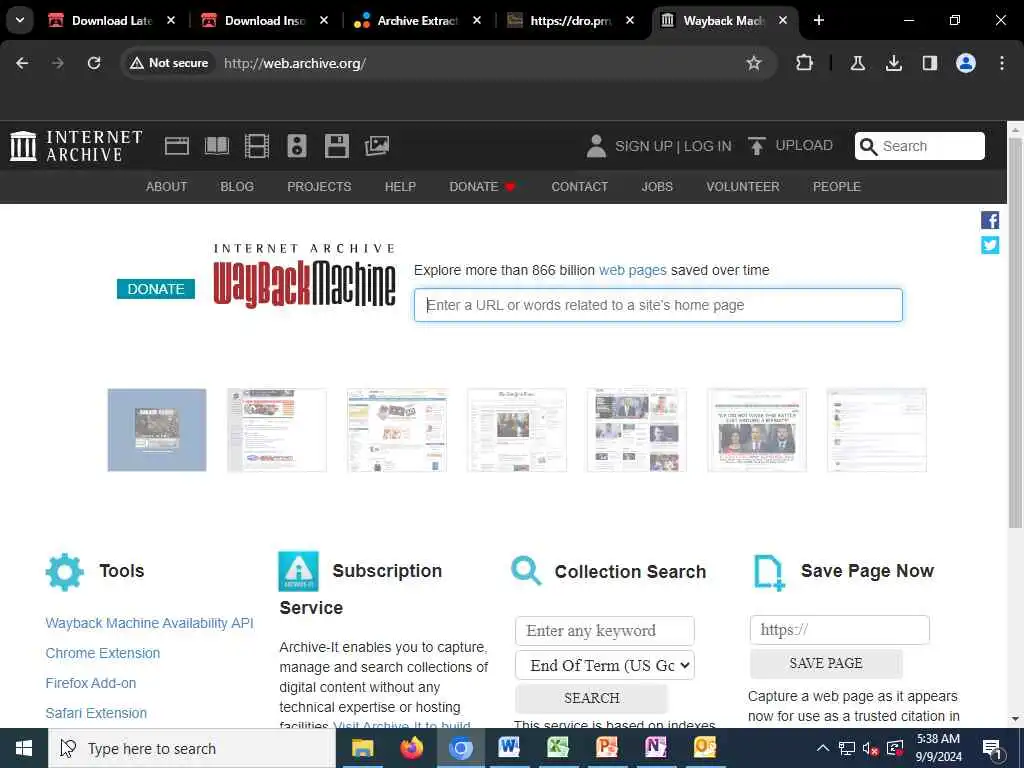The width and height of the screenshot is (1024, 768).
Task: Switch to the https://dro.pm tab
Action: [x=570, y=20]
